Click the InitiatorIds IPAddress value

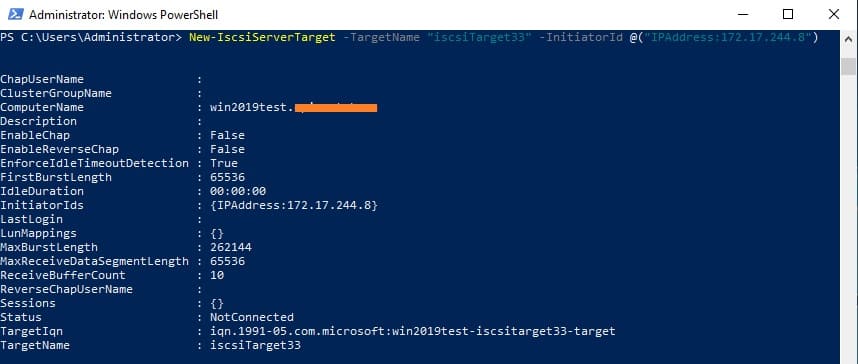click(293, 205)
